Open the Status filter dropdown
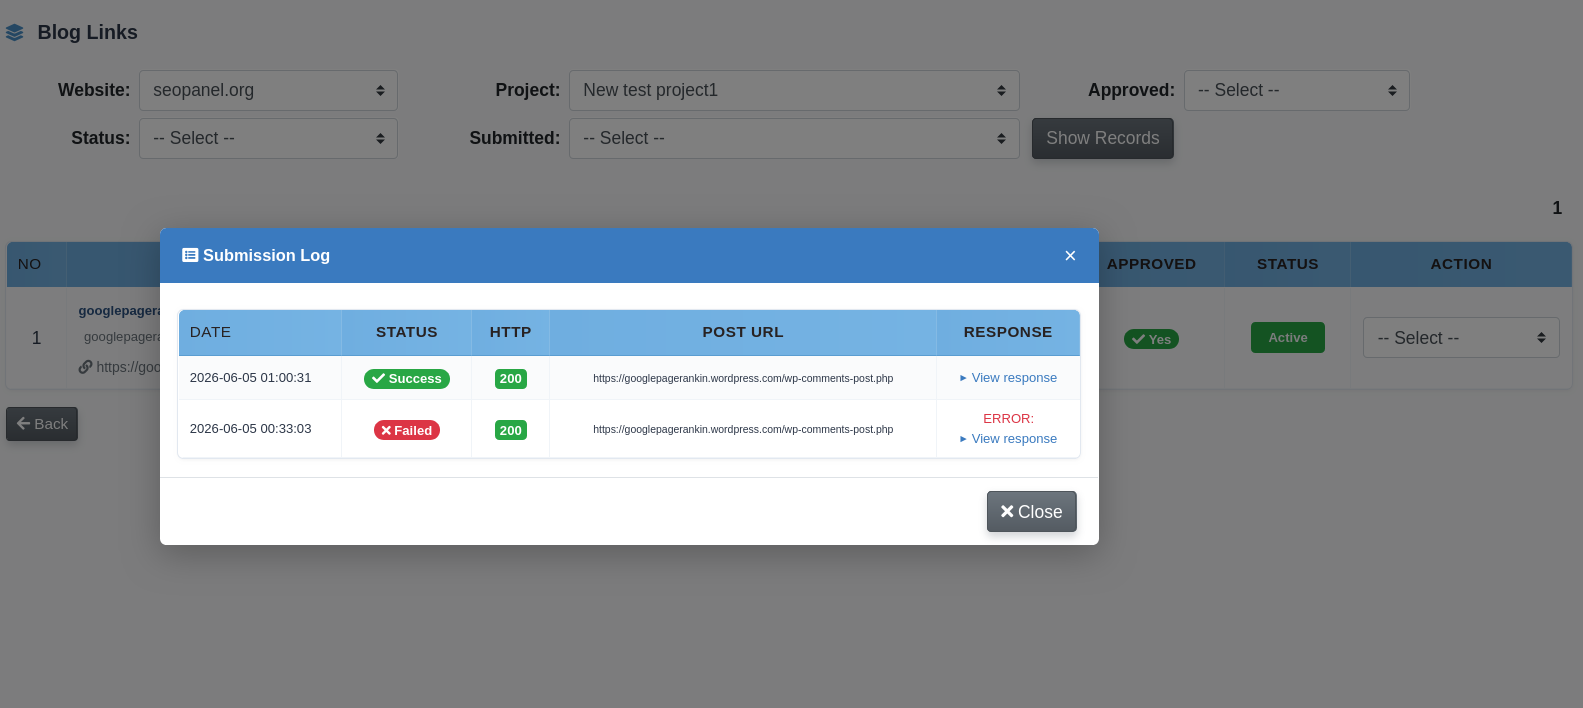 click(268, 138)
